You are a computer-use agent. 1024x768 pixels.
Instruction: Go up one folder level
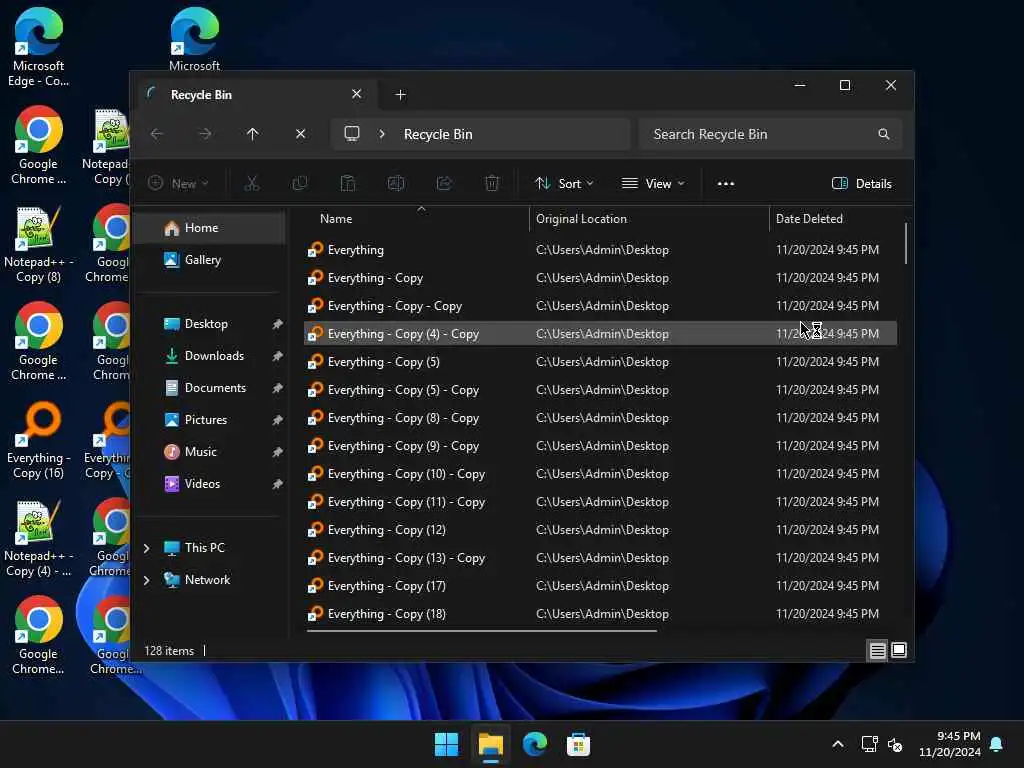click(x=253, y=134)
